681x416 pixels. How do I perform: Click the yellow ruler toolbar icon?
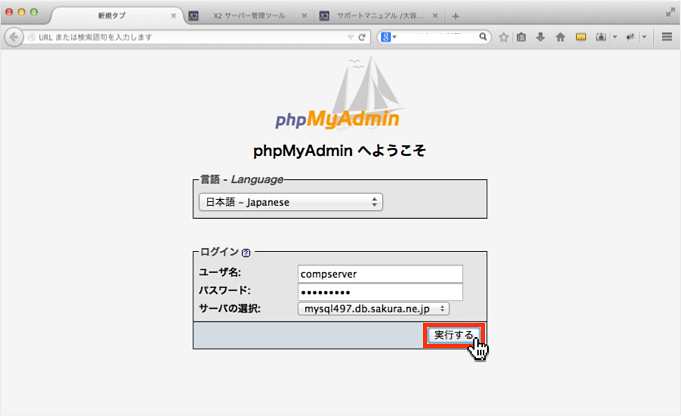pos(581,37)
